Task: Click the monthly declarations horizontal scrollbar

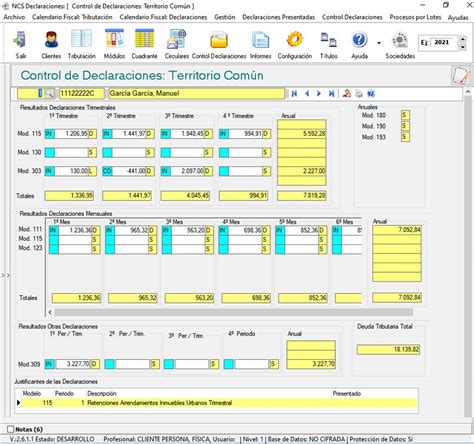Action: tap(233, 312)
